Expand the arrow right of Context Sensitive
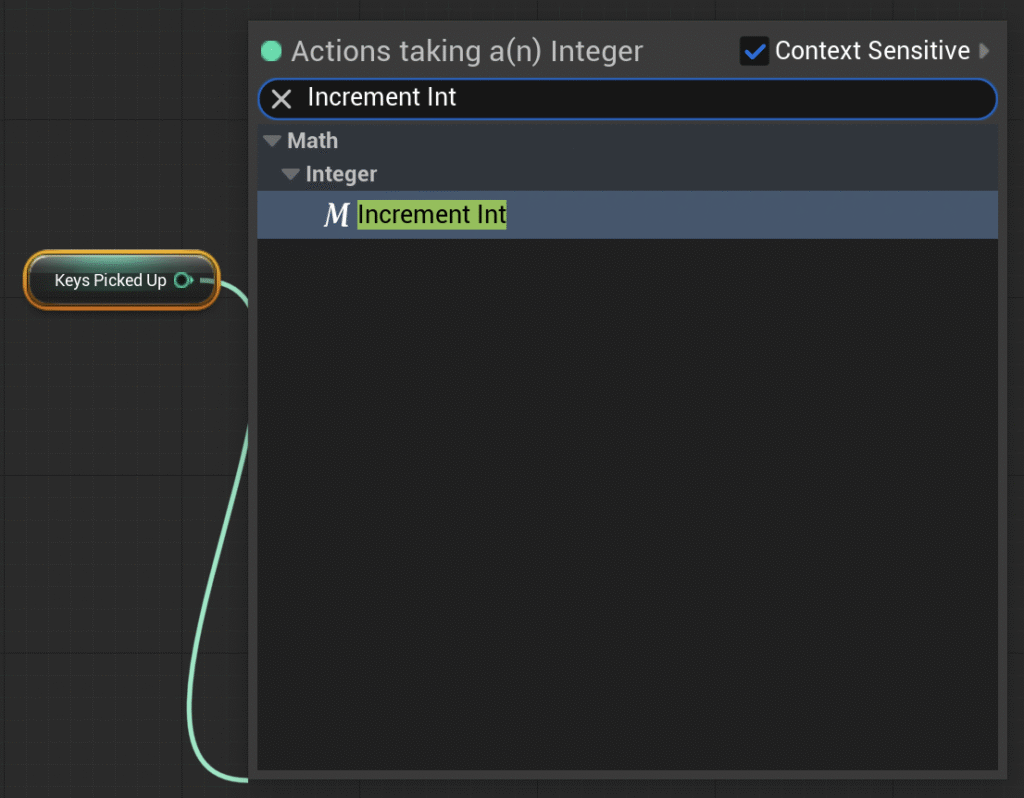This screenshot has height=798, width=1024. pyautogui.click(x=985, y=51)
